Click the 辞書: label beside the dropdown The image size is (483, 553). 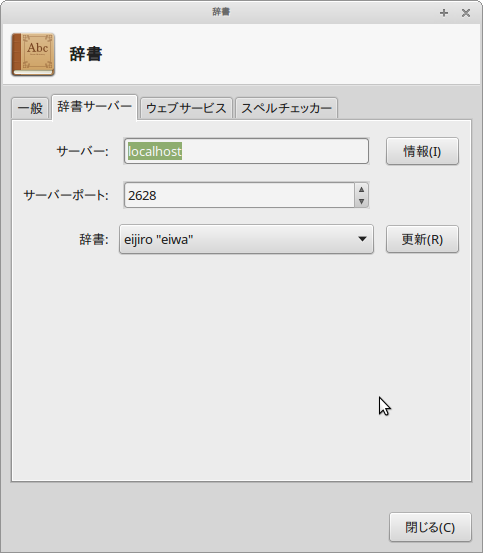94,239
